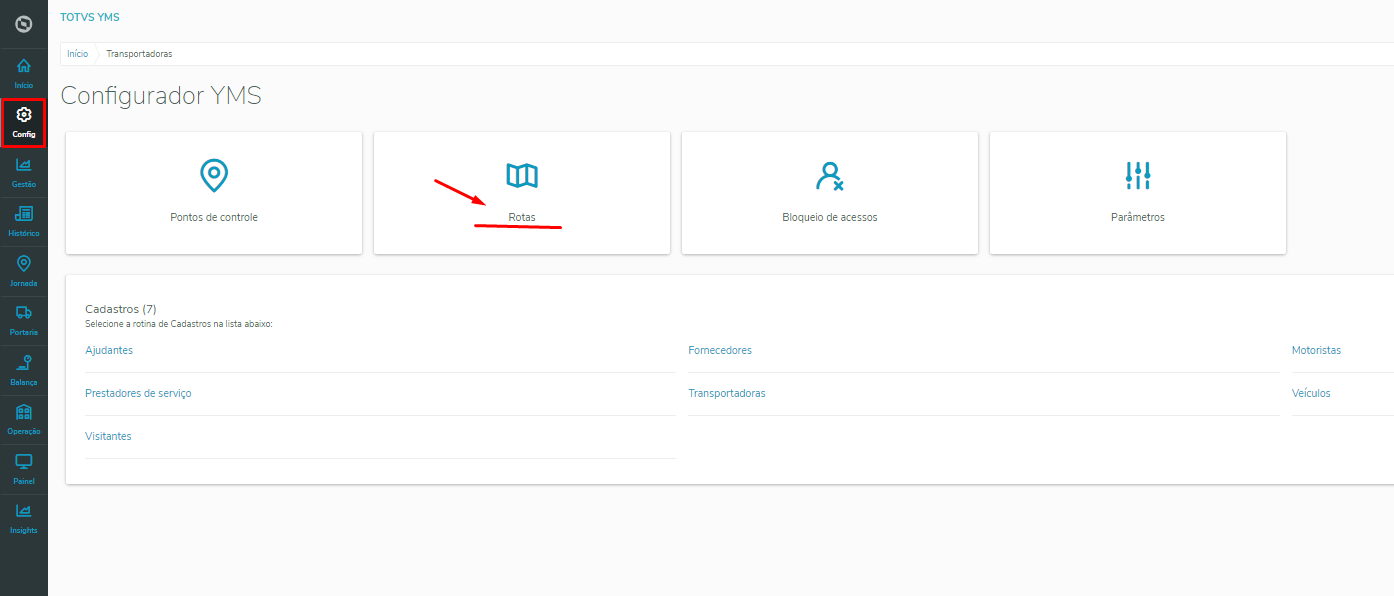Open the Início home icon in sidebar

[x=24, y=66]
